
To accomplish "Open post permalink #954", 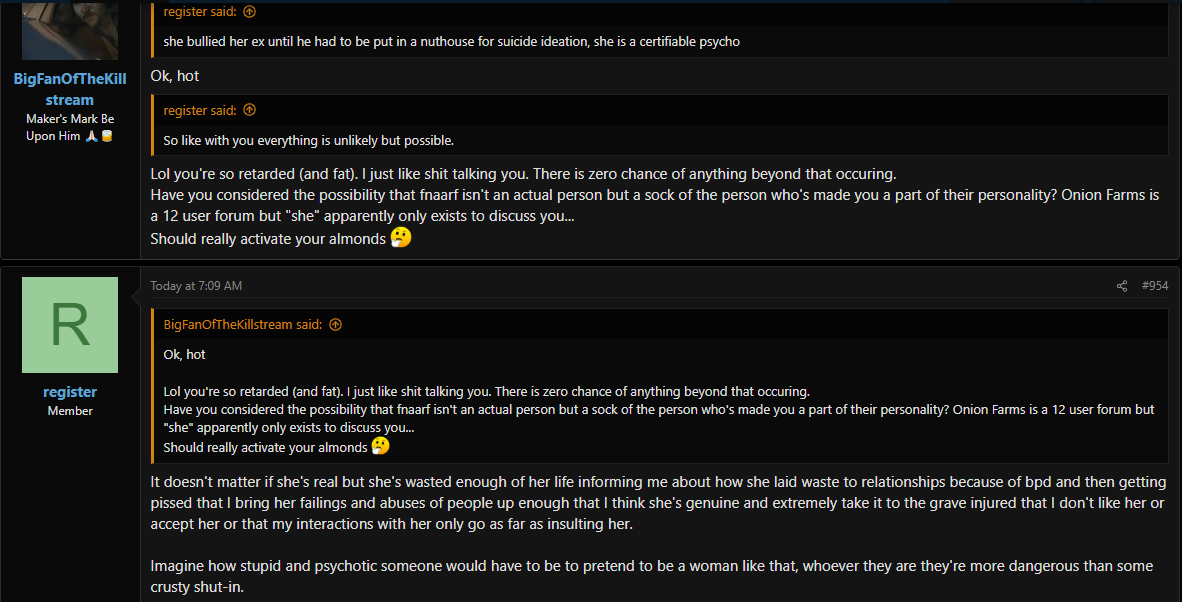I will point(1155,286).
